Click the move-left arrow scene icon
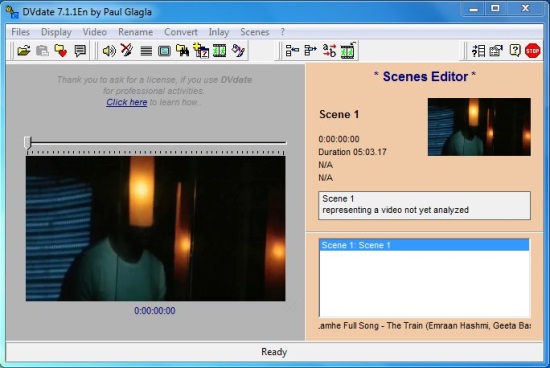 tap(292, 51)
